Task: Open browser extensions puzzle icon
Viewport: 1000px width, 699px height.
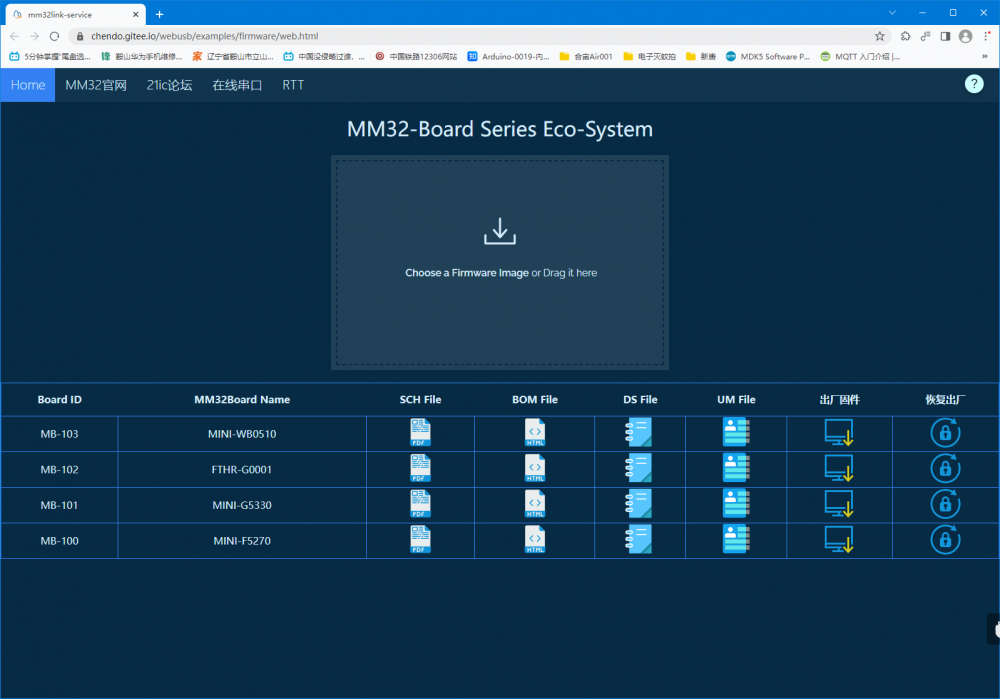Action: [905, 36]
